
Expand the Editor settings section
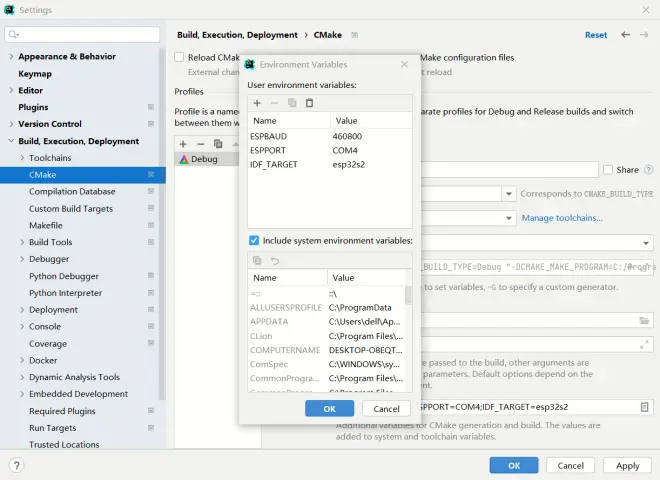coord(11,90)
